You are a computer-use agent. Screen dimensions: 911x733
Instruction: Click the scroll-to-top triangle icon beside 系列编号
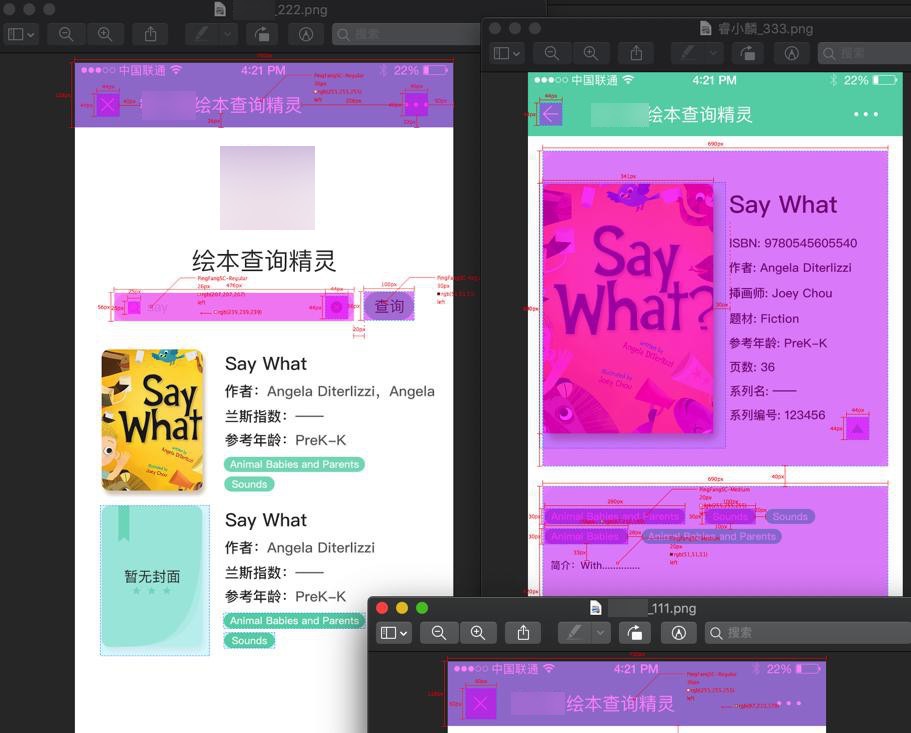pyautogui.click(x=856, y=429)
